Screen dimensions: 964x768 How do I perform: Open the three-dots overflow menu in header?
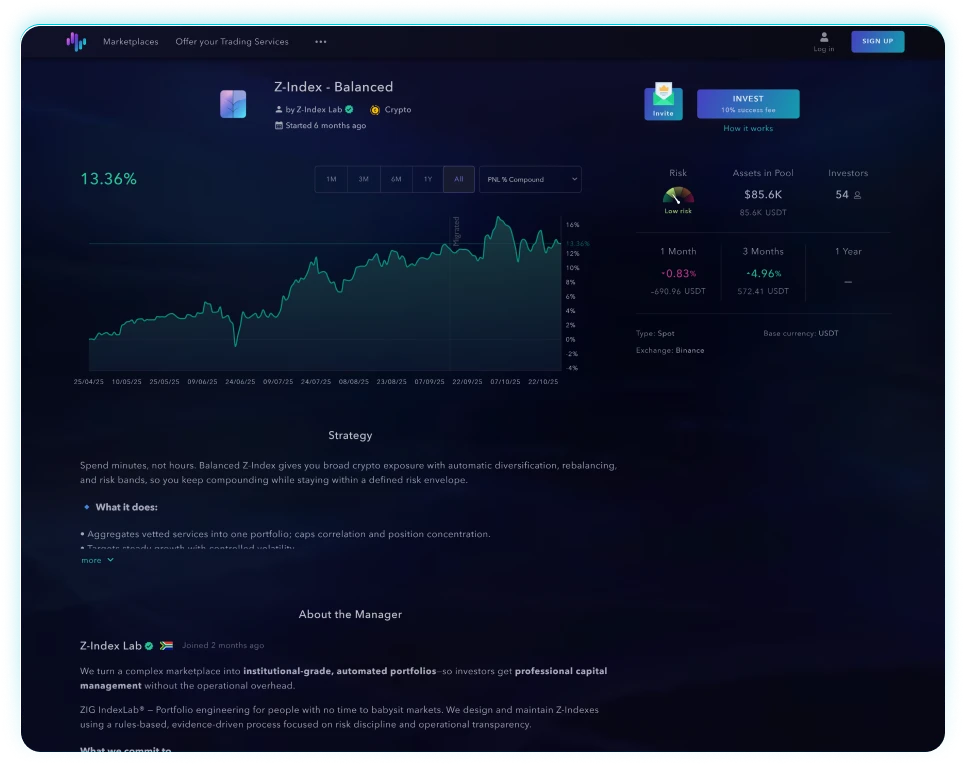(x=321, y=42)
